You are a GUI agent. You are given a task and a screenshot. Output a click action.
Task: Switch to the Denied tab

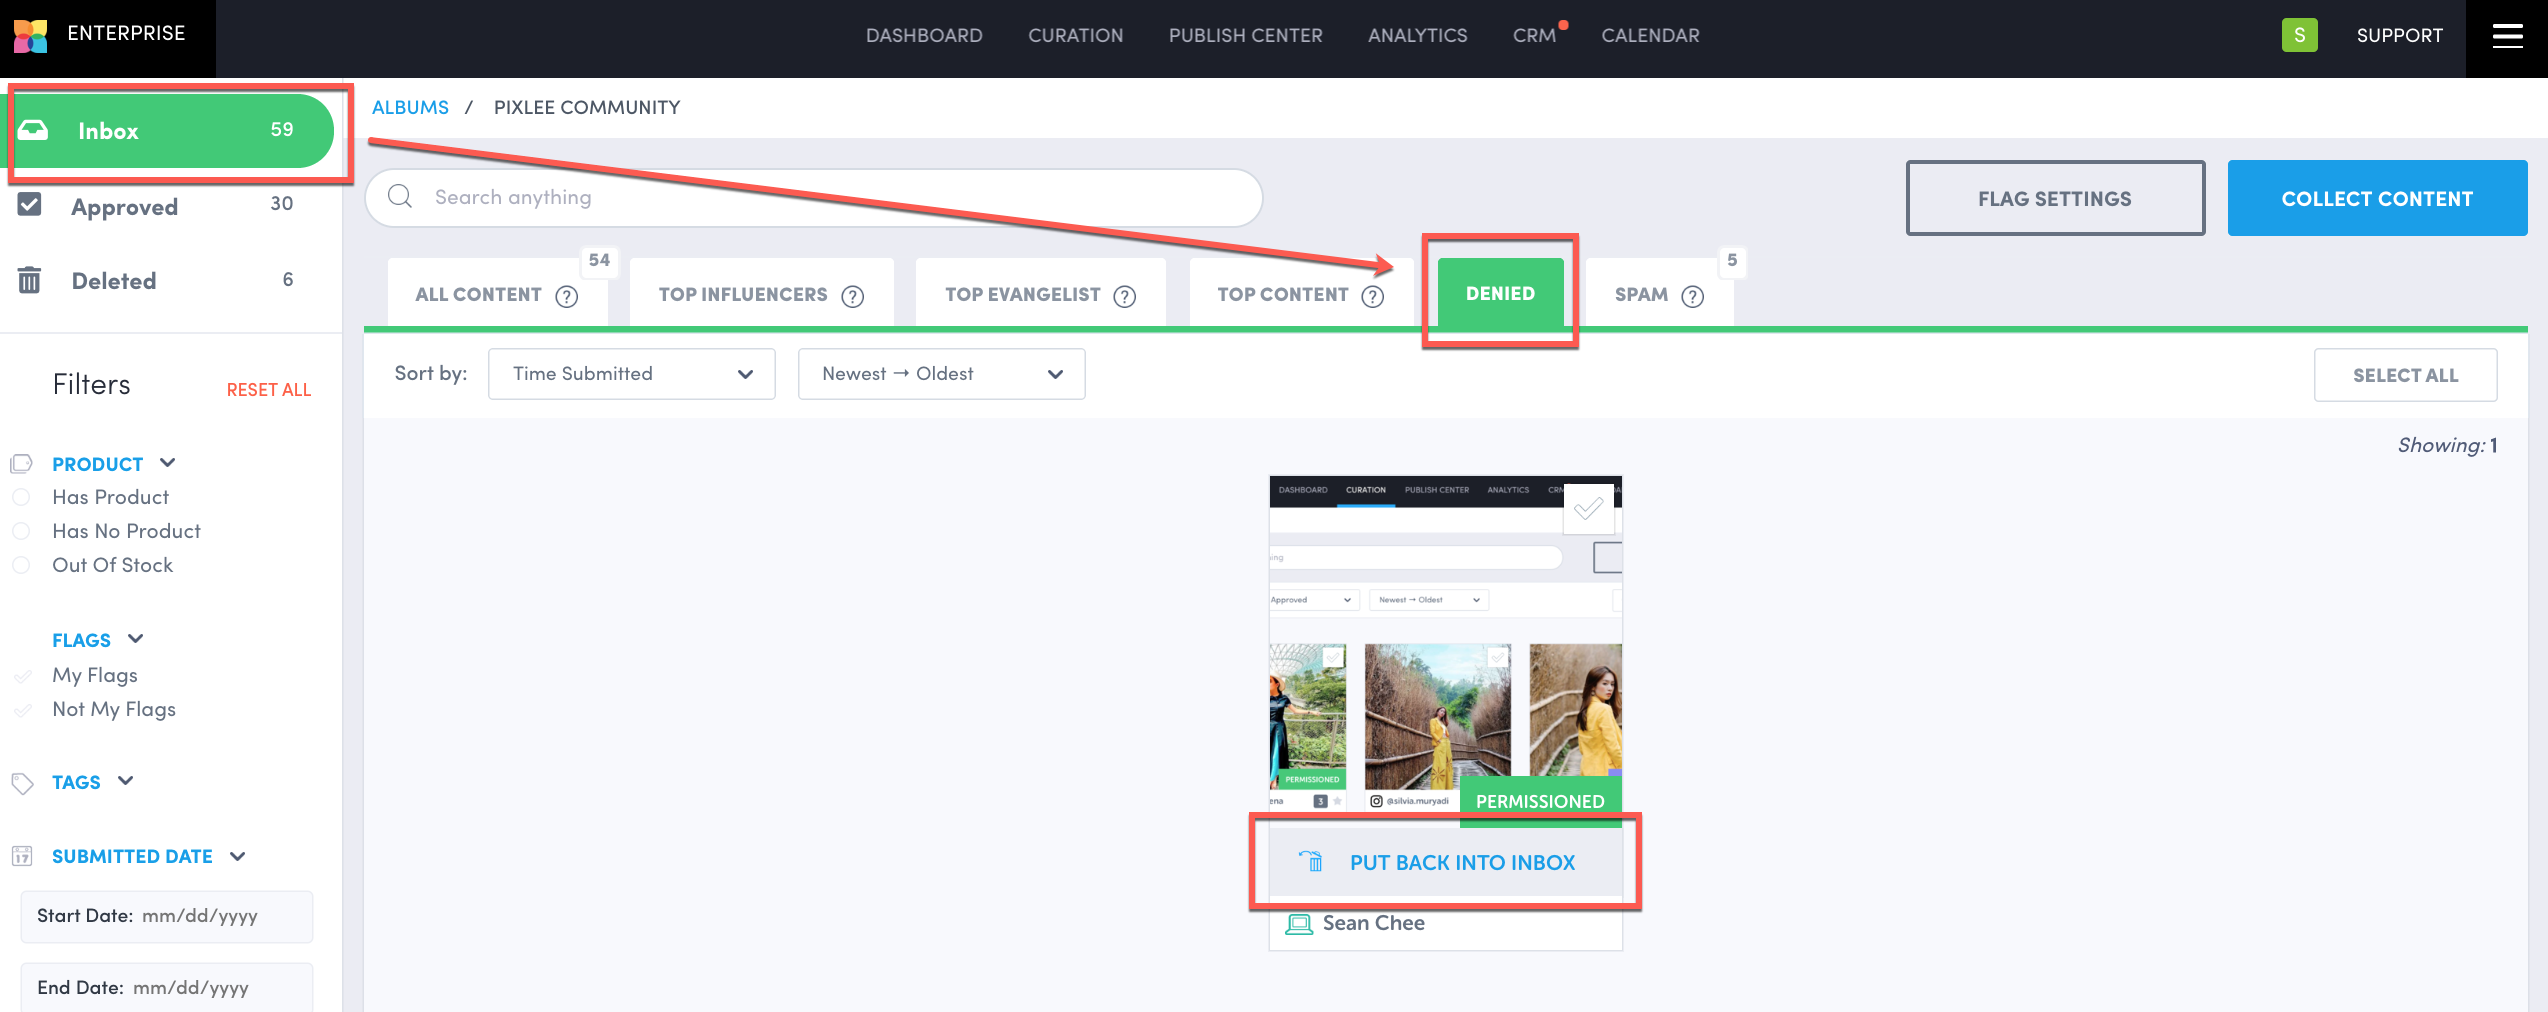click(1499, 294)
